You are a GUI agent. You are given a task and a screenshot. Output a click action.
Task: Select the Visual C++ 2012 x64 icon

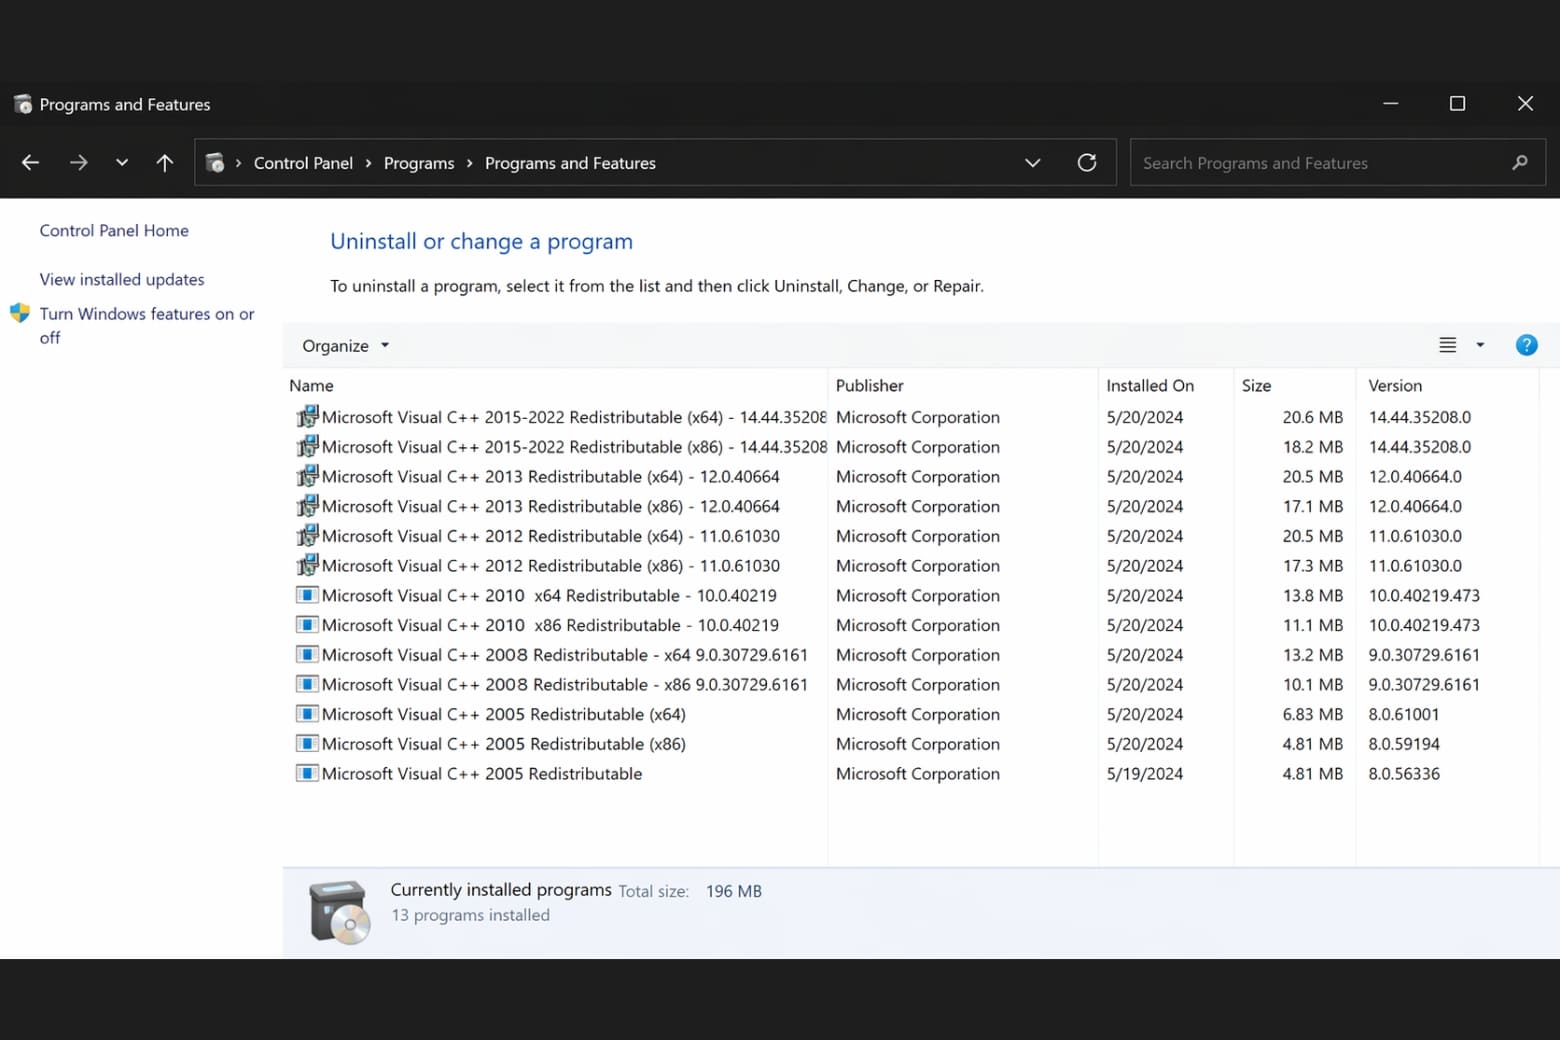pyautogui.click(x=307, y=535)
